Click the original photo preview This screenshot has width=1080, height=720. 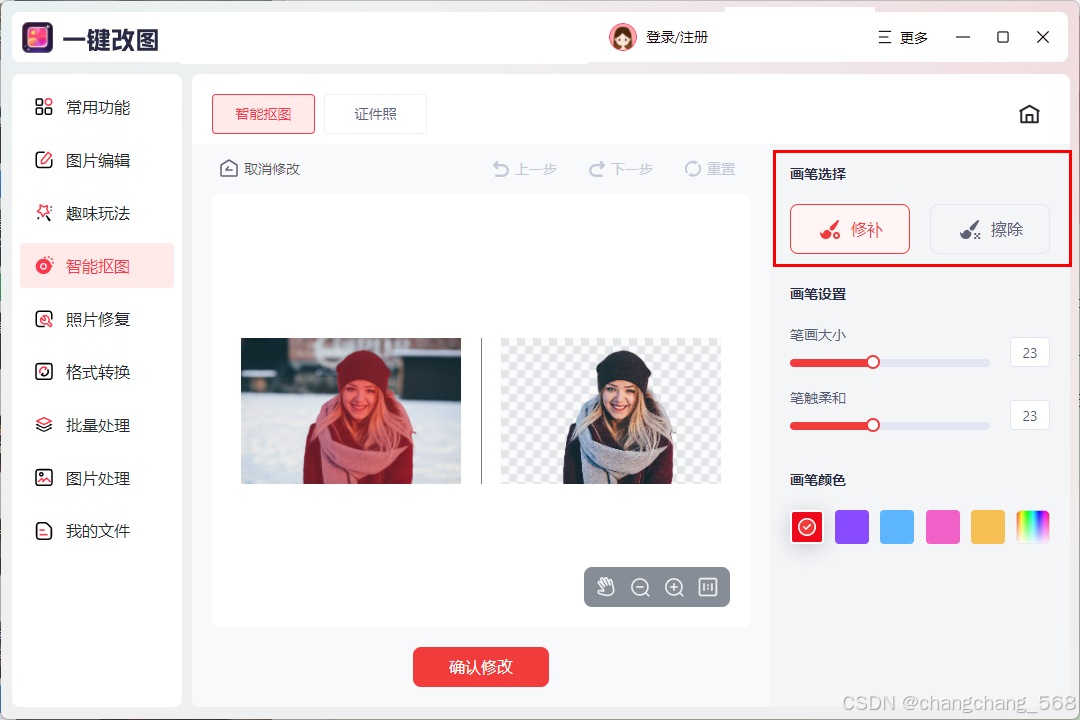point(351,411)
